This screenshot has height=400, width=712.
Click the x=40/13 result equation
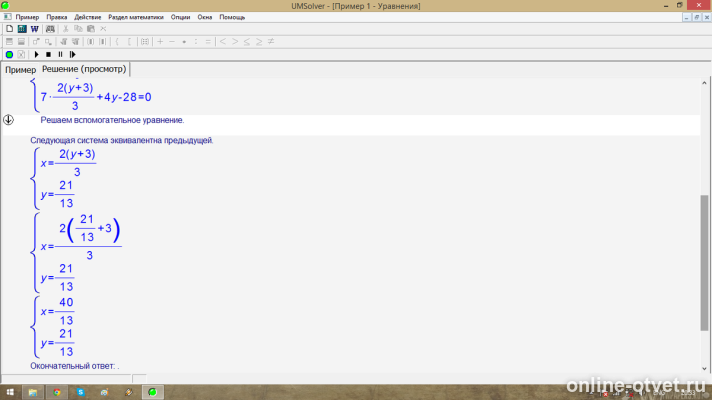tap(57, 311)
